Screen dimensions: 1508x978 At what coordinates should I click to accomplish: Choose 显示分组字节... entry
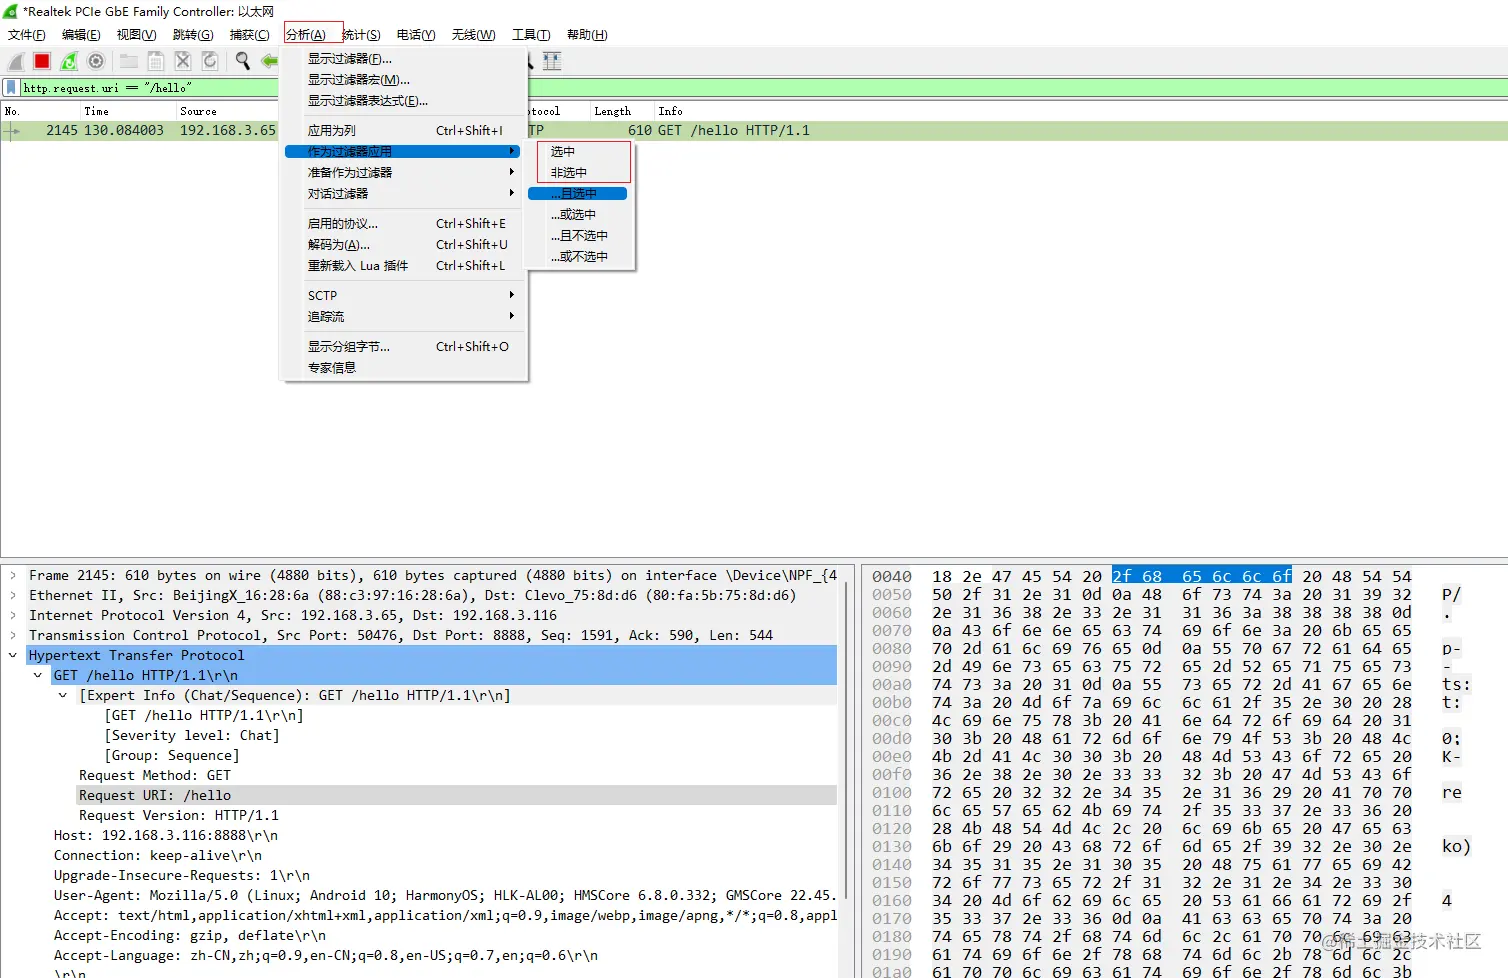coord(403,346)
